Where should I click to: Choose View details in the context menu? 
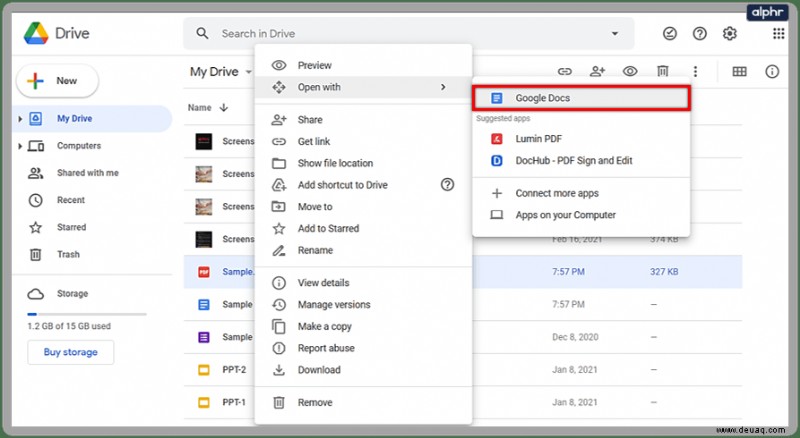(x=363, y=283)
